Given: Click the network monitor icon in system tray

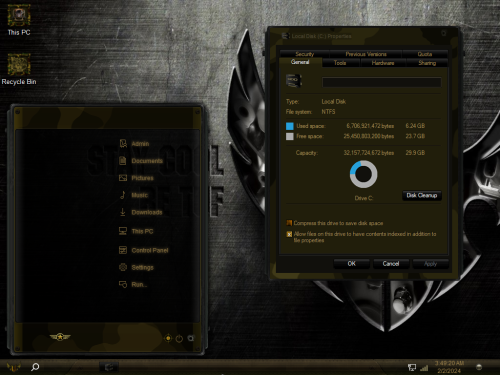Looking at the screenshot, I should (412, 367).
